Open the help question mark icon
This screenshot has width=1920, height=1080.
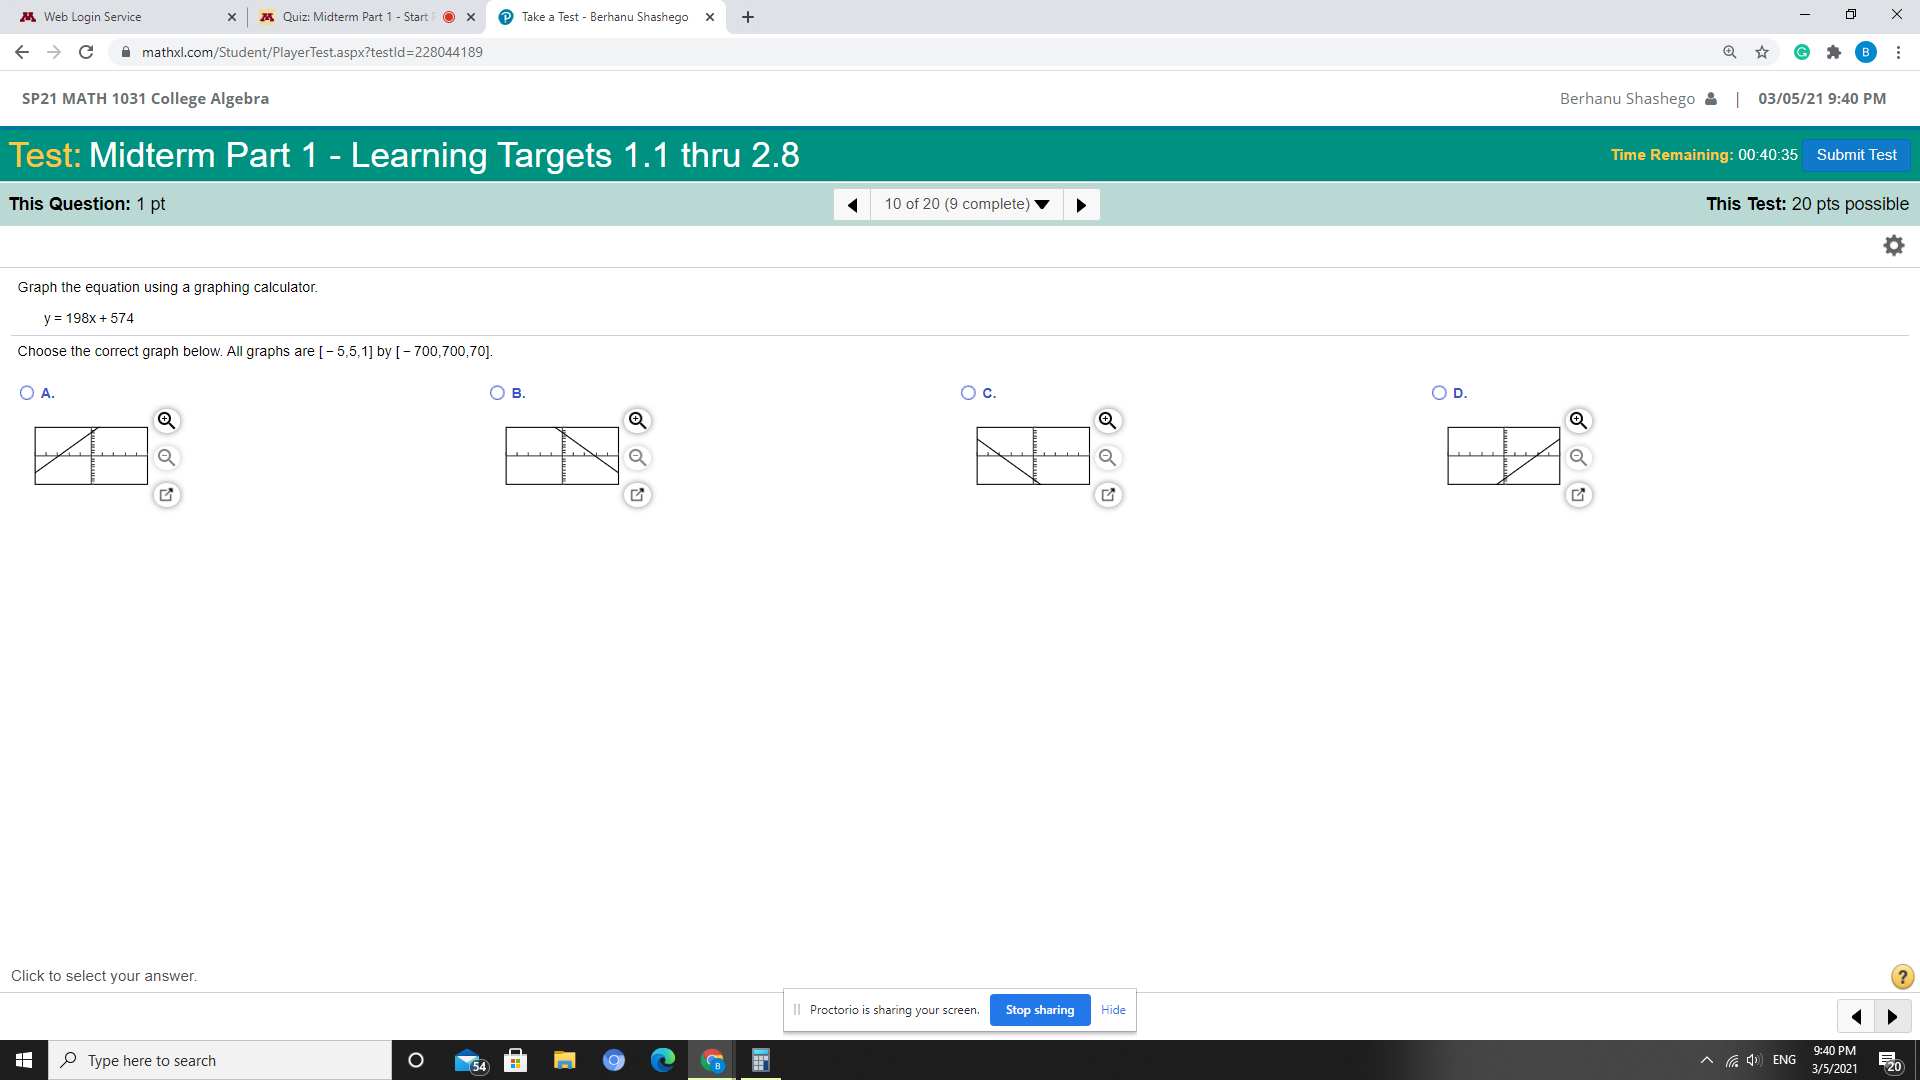(x=1902, y=977)
